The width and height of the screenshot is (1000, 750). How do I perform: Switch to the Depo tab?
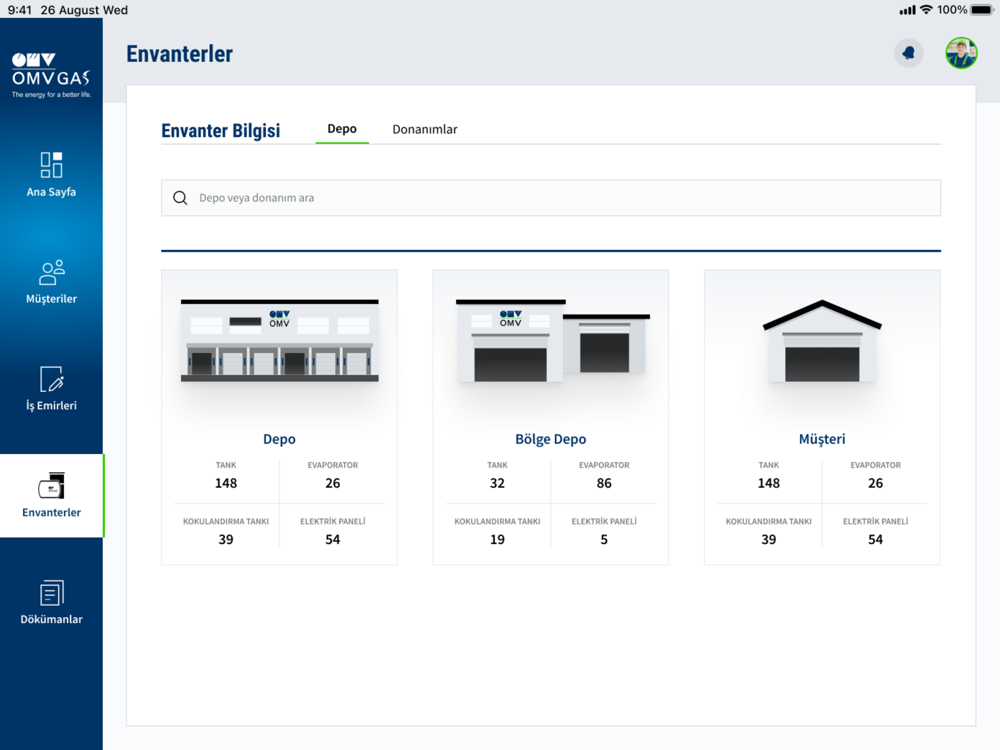pyautogui.click(x=342, y=129)
